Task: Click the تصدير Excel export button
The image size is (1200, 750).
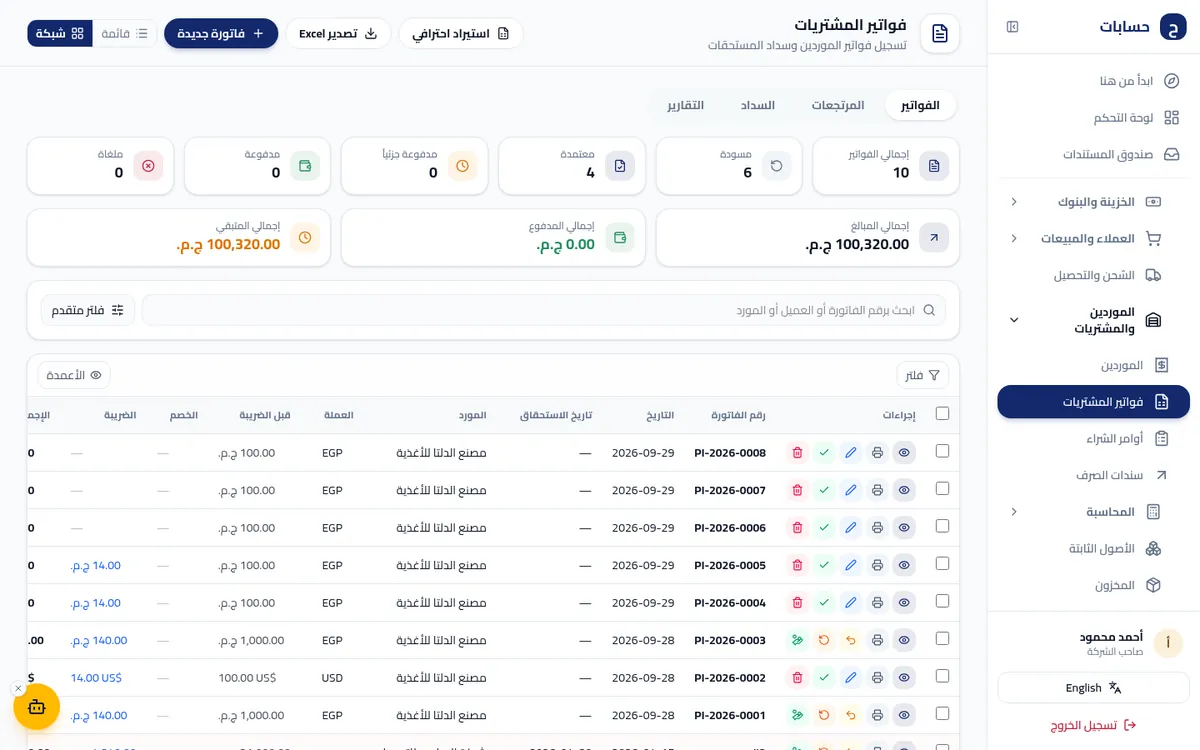Action: tap(338, 33)
